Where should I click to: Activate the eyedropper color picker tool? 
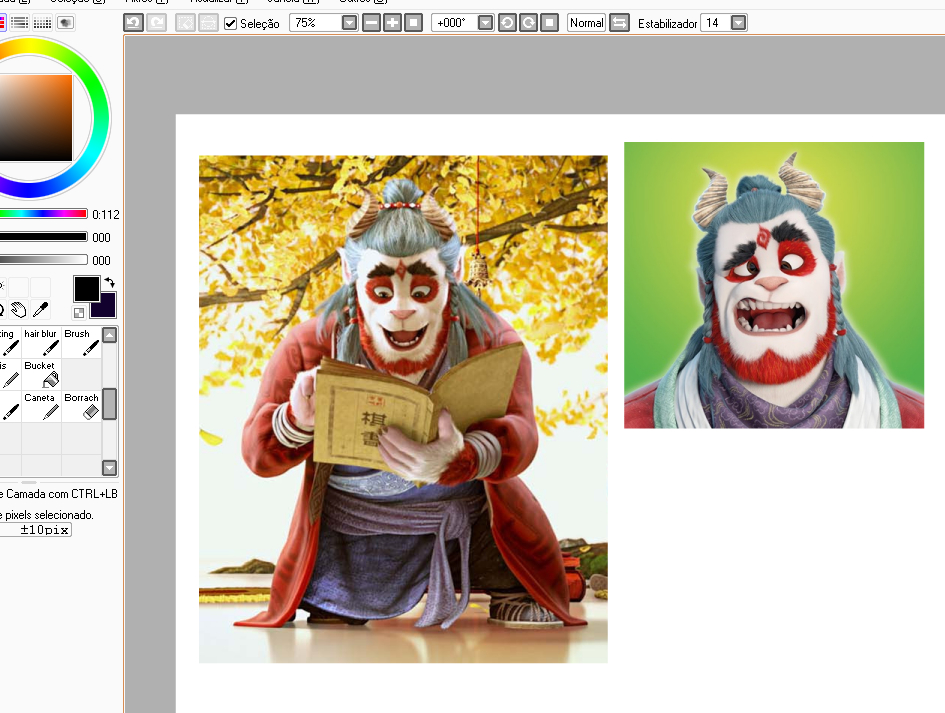(x=41, y=310)
